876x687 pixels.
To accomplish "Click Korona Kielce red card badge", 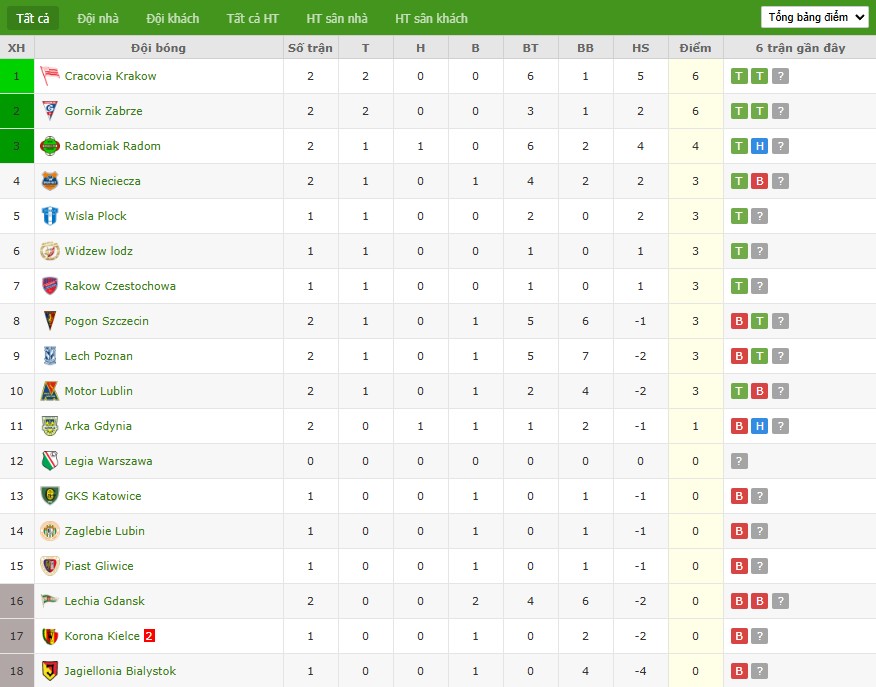I will click(x=149, y=636).
